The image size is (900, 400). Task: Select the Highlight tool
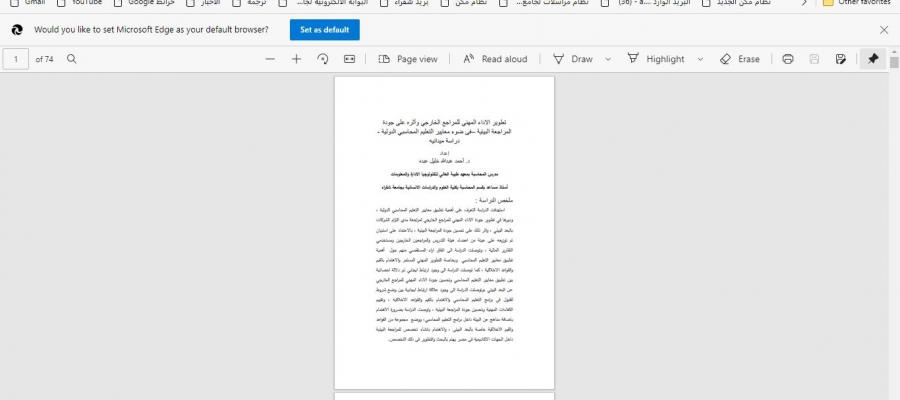point(655,59)
